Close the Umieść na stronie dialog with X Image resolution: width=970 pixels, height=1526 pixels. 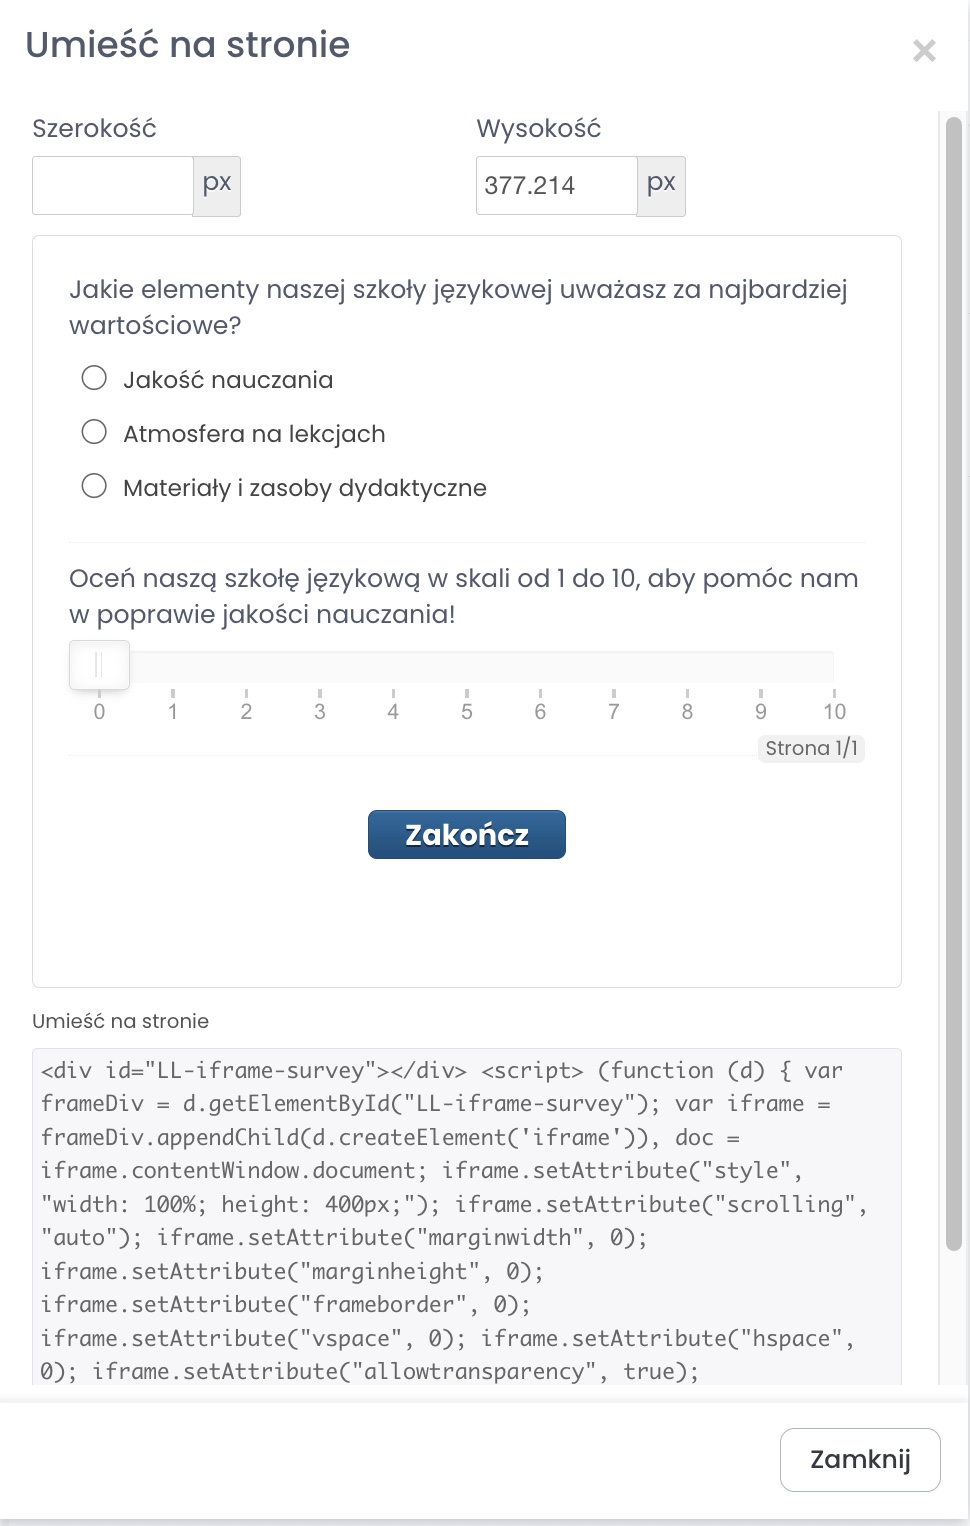click(x=924, y=50)
